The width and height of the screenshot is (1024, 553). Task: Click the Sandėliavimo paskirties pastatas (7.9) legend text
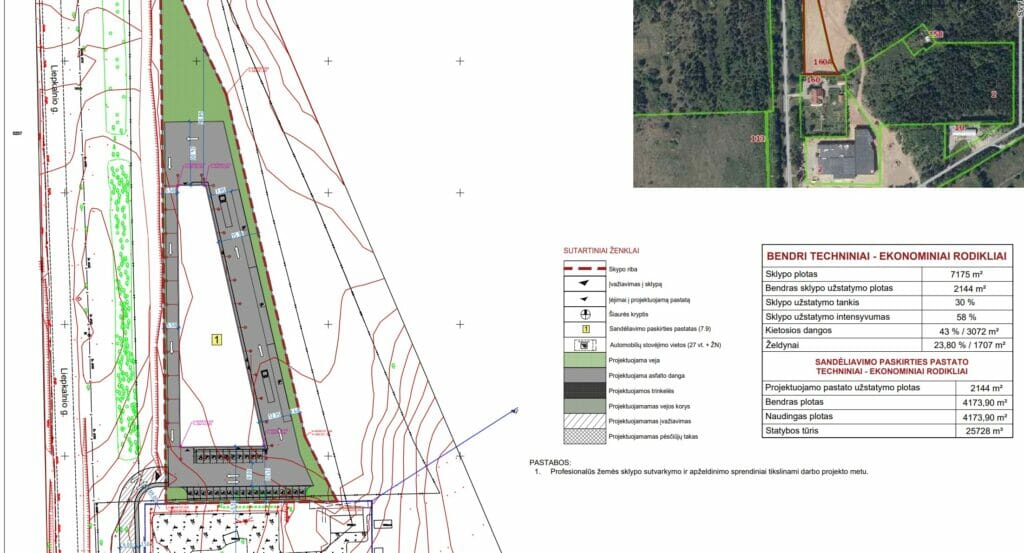(x=660, y=329)
